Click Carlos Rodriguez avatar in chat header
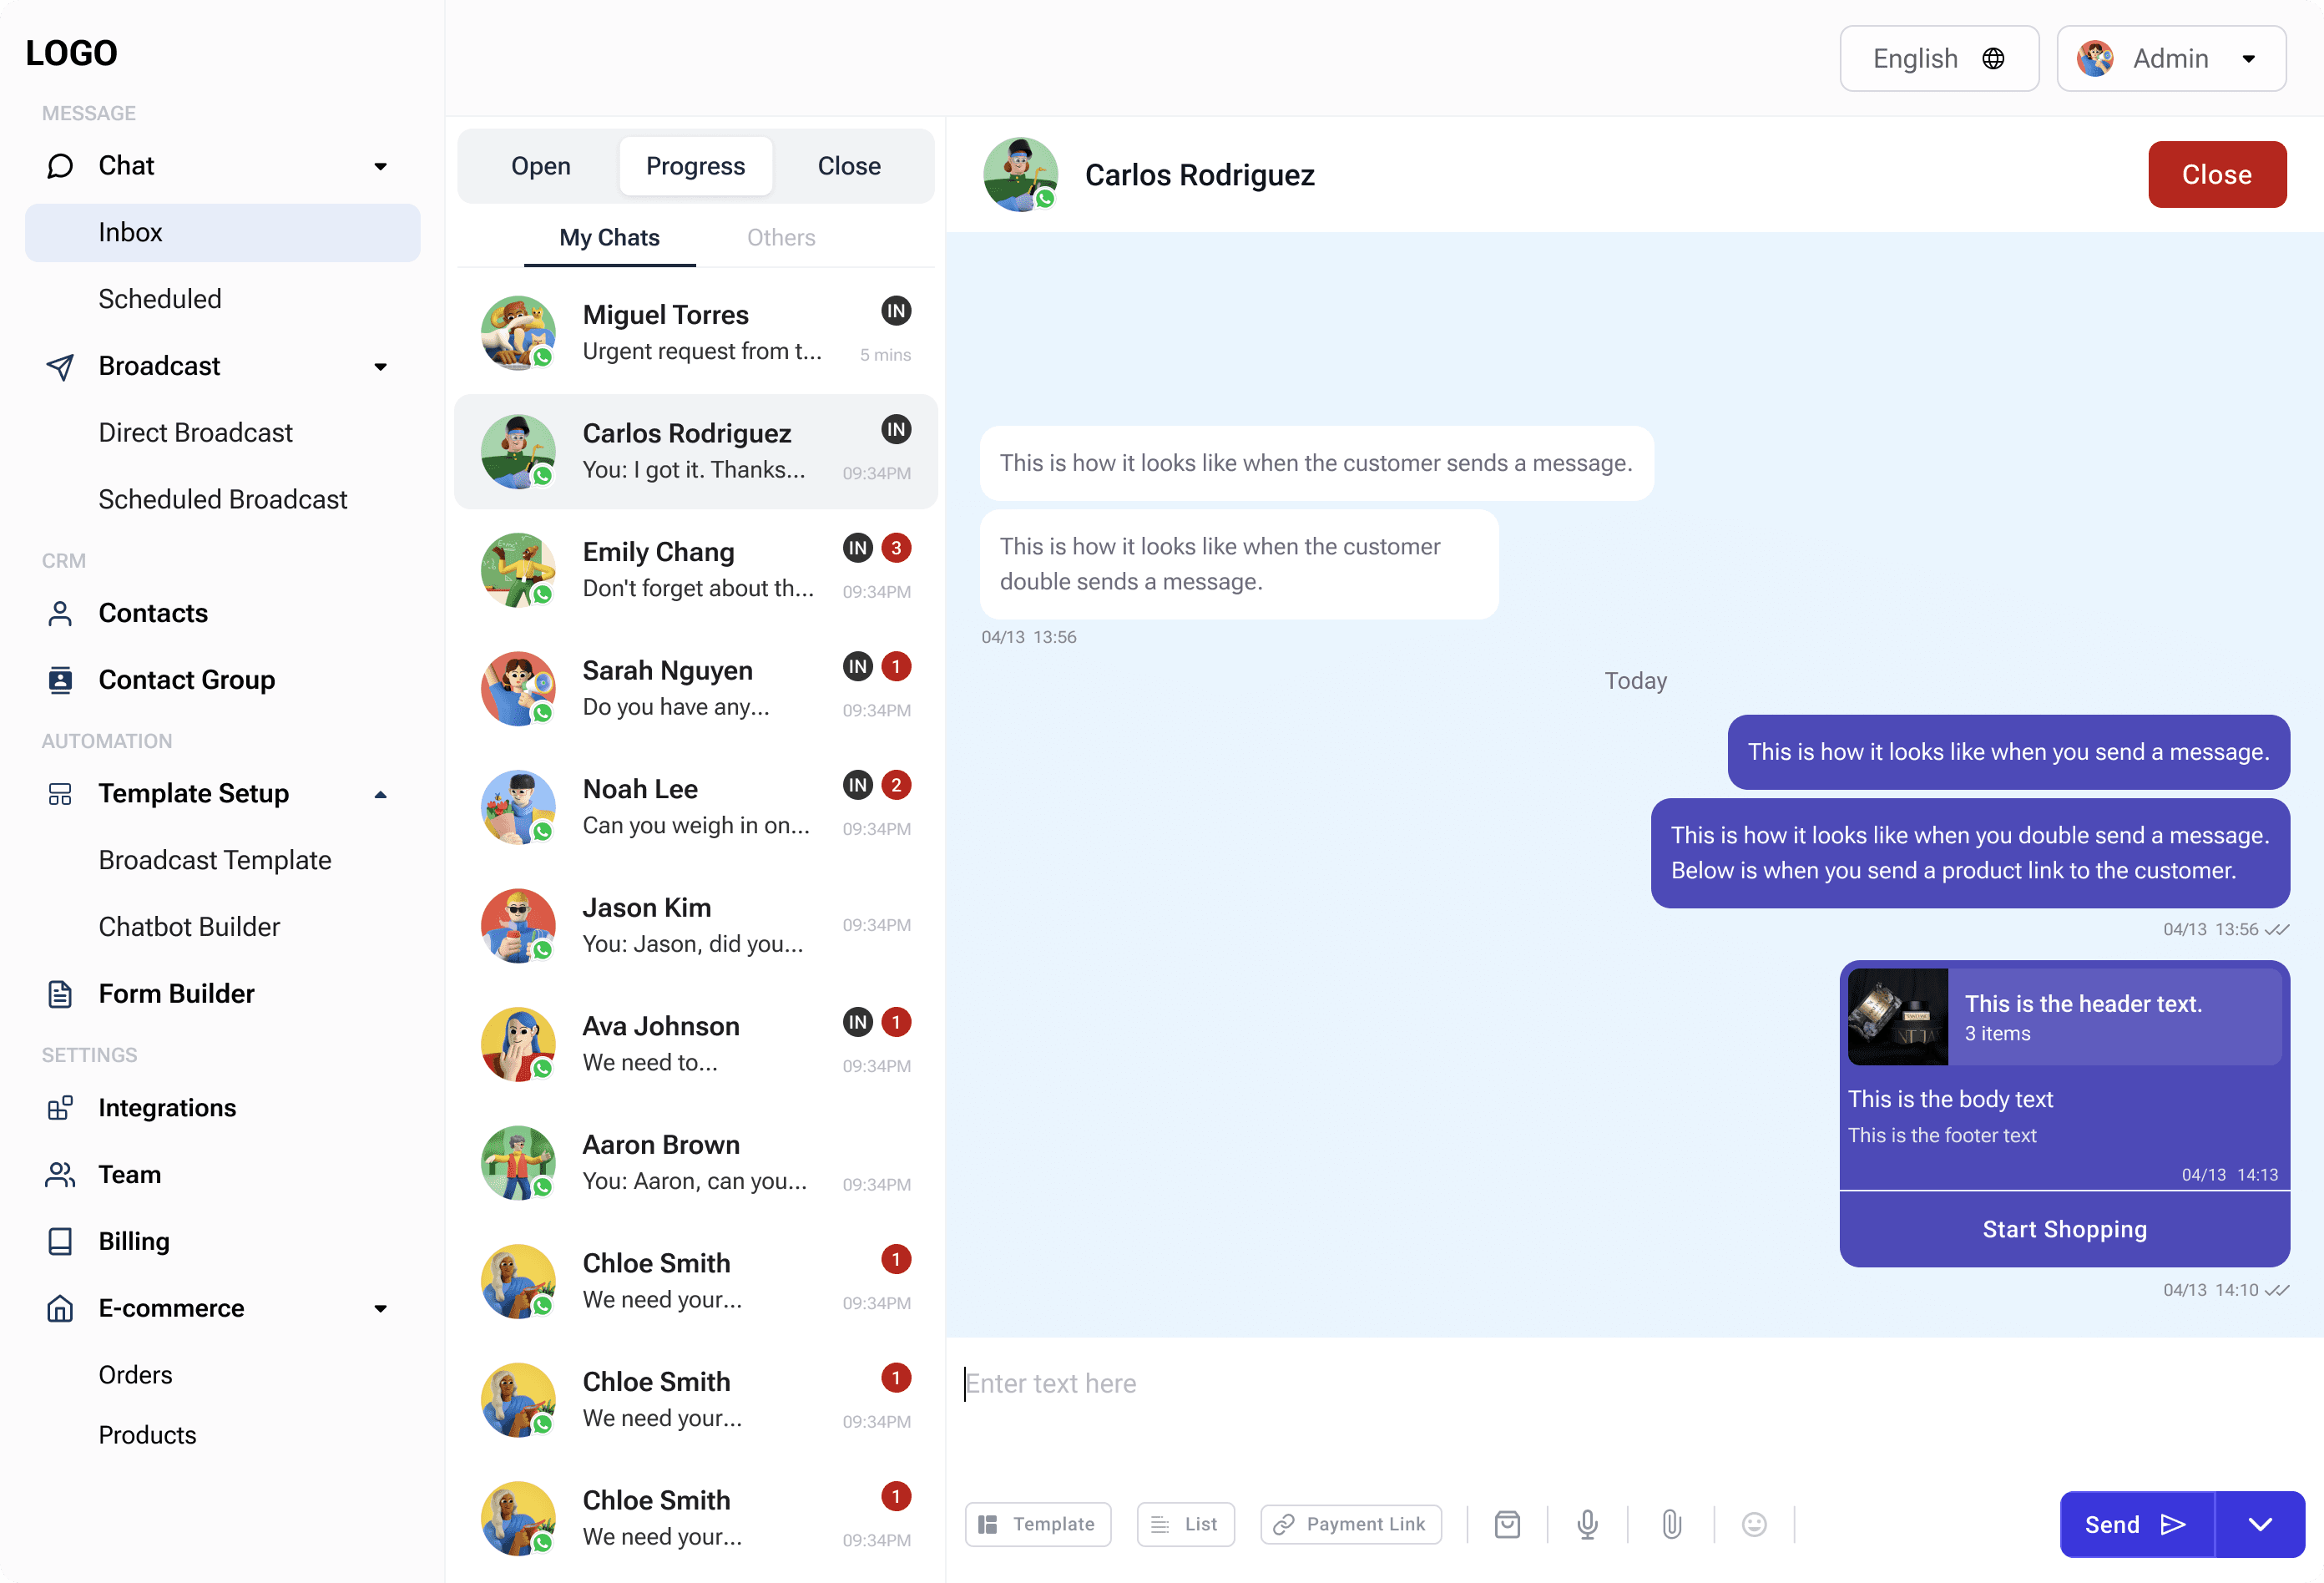The image size is (2324, 1583). click(1020, 175)
